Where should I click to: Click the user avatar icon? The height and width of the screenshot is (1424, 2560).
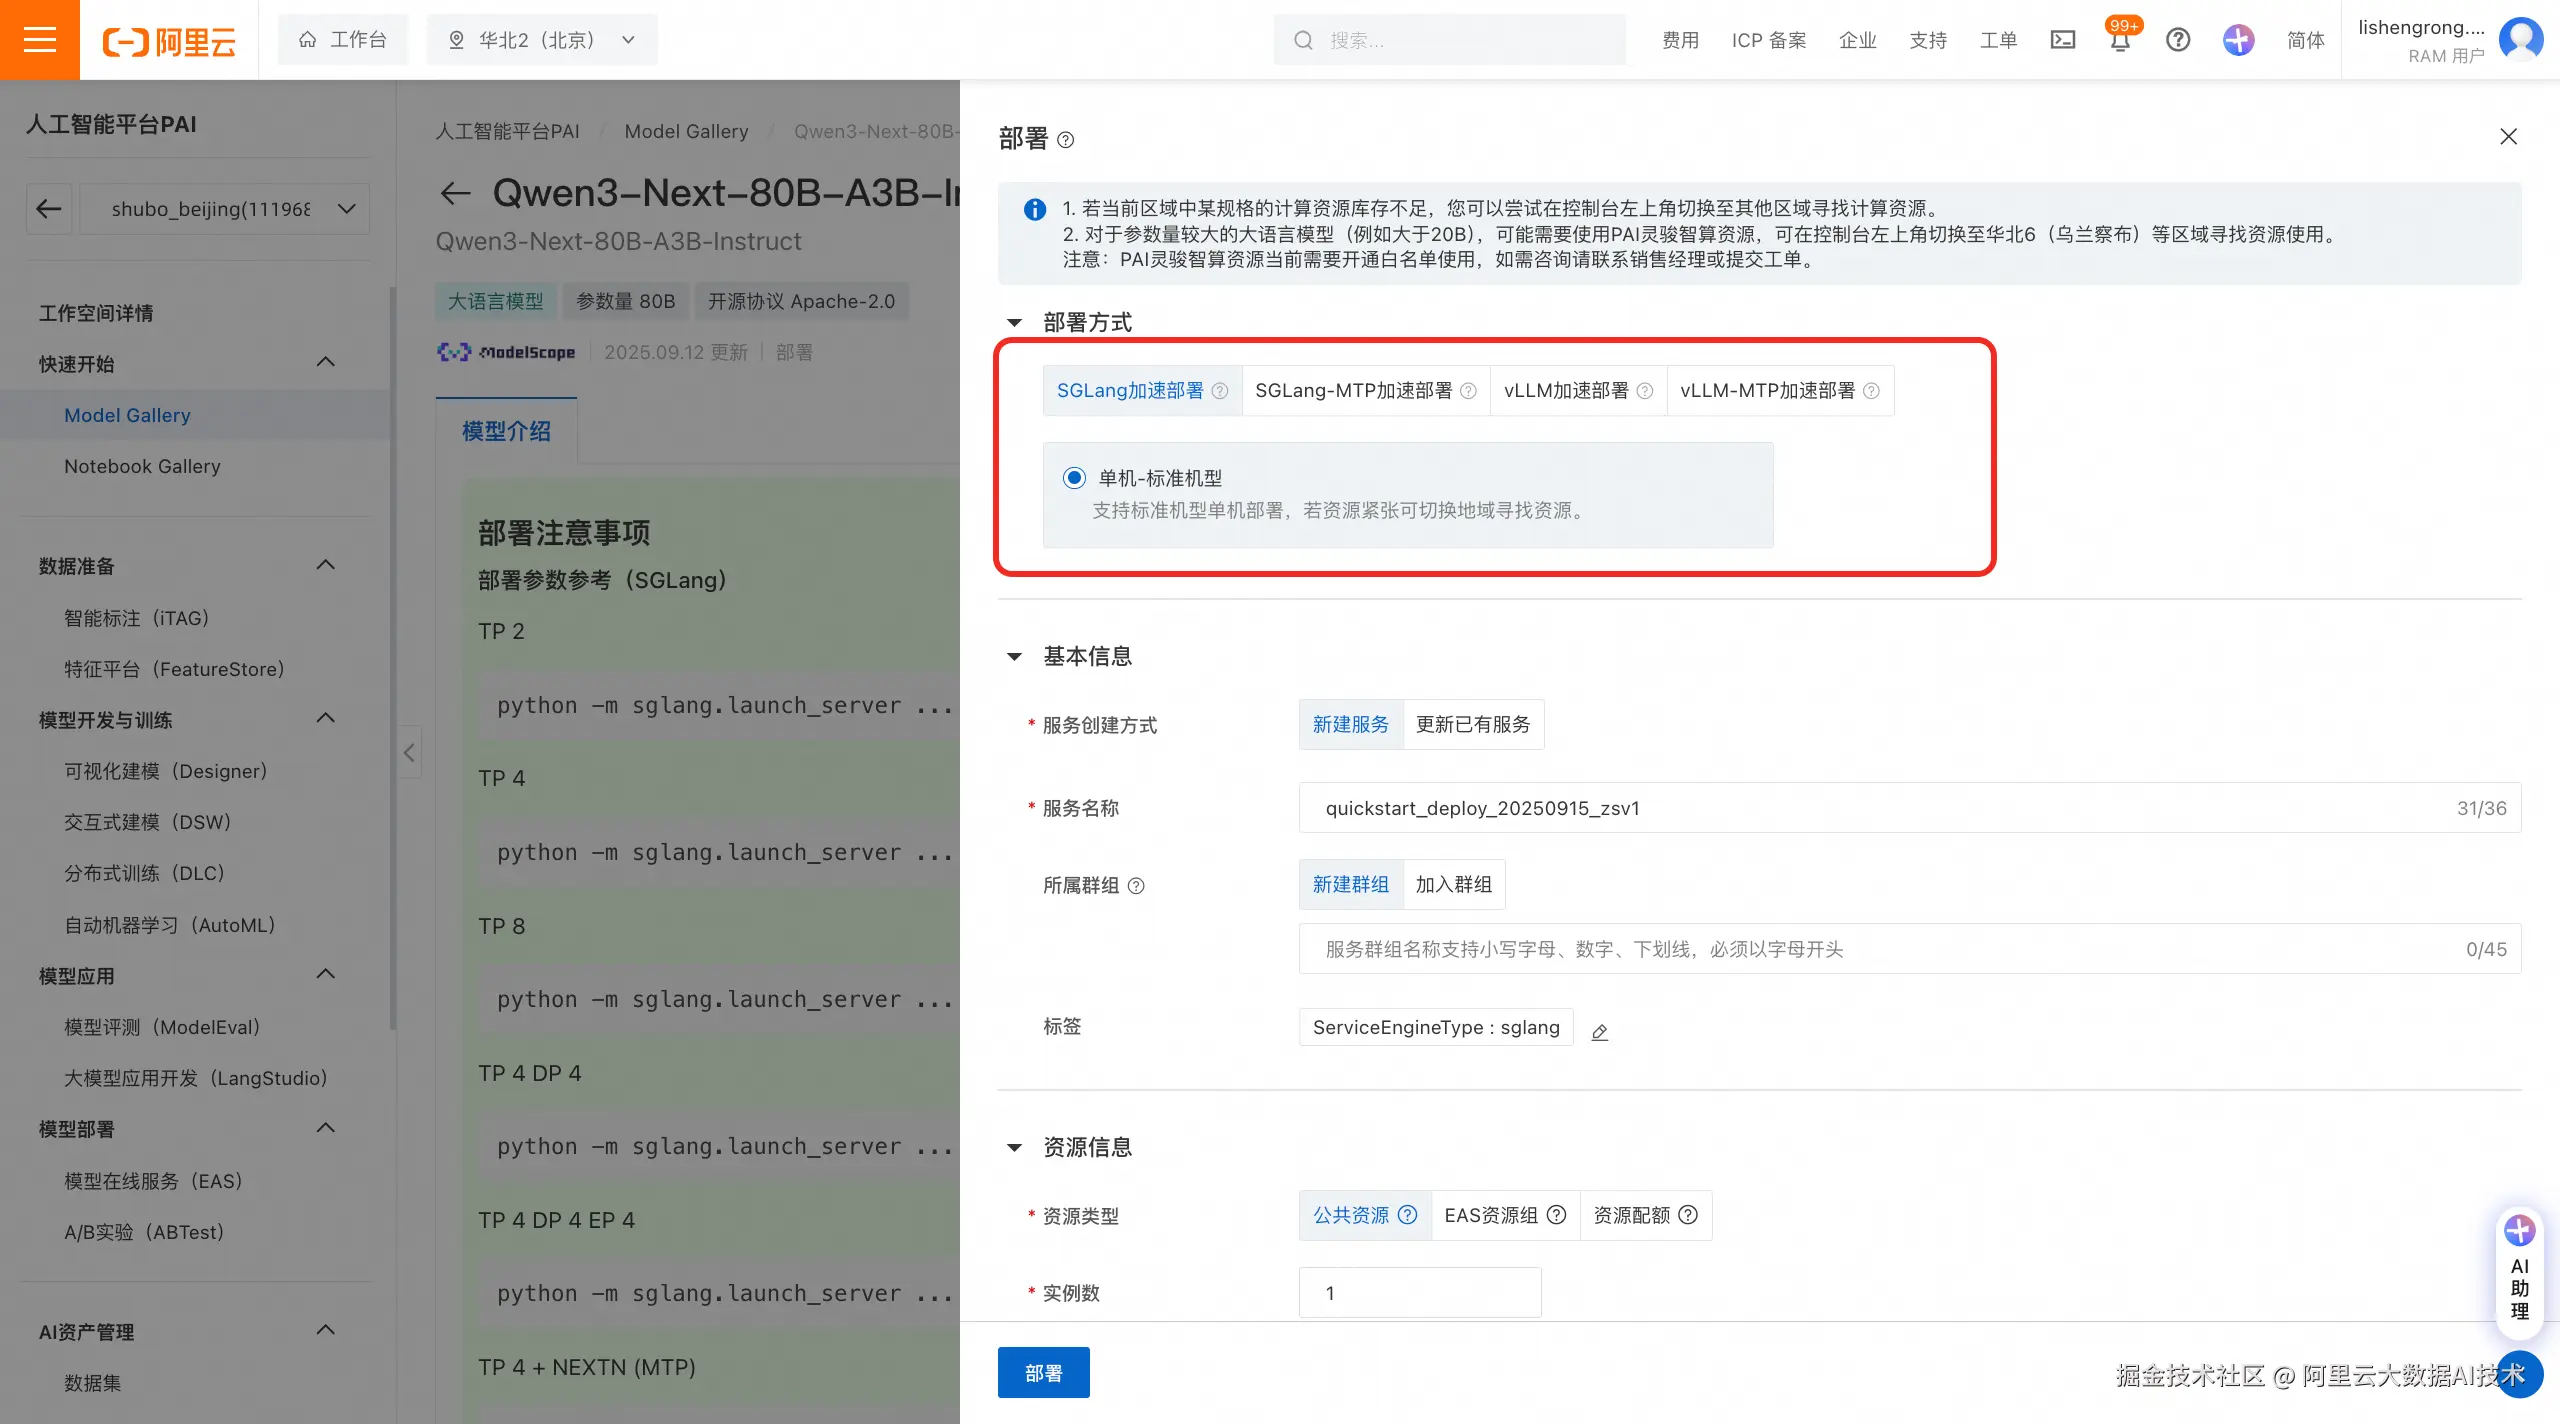pyautogui.click(x=2520, y=40)
